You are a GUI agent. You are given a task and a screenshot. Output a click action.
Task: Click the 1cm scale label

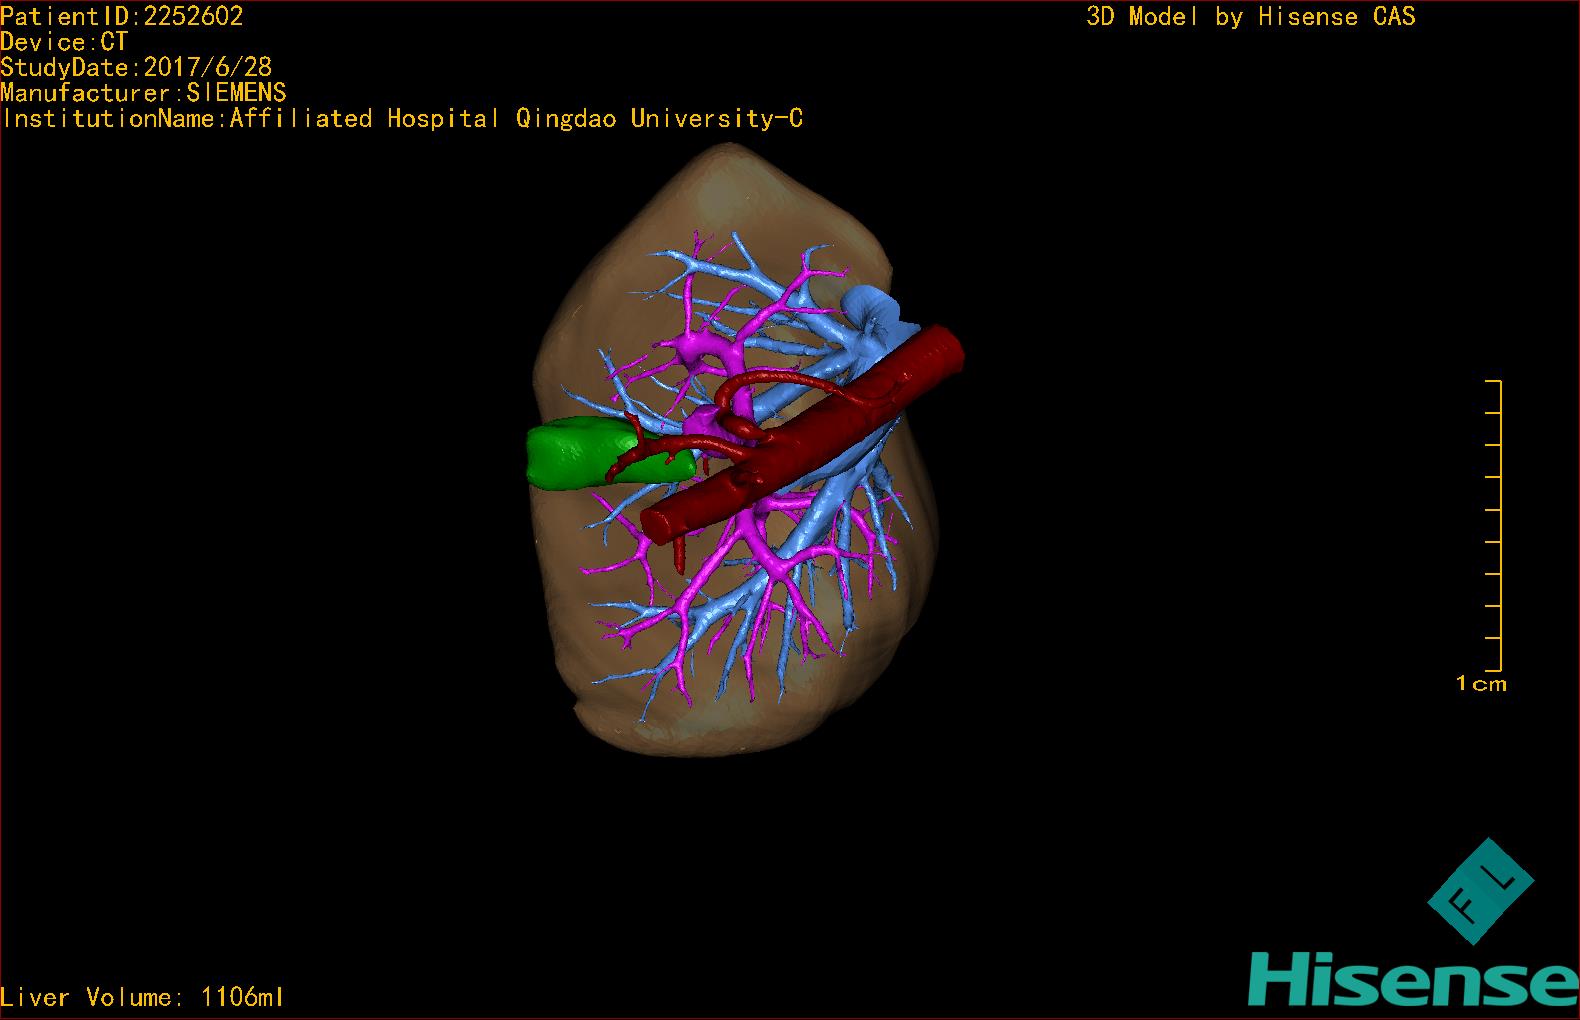click(x=1481, y=684)
